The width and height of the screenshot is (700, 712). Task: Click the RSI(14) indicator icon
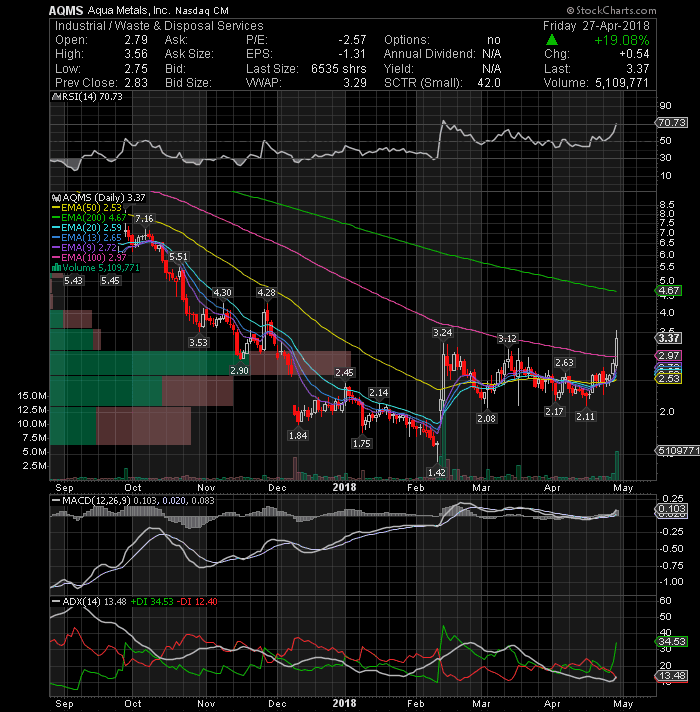[x=56, y=96]
